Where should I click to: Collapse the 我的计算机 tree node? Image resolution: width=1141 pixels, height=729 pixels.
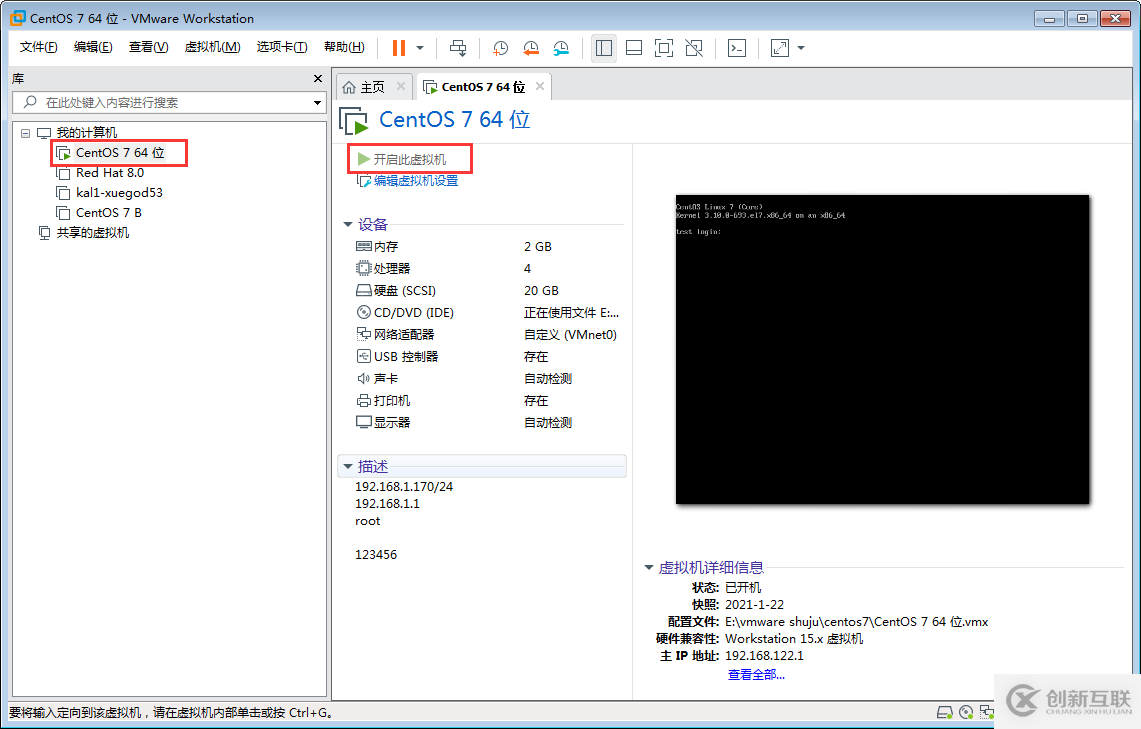coord(25,131)
